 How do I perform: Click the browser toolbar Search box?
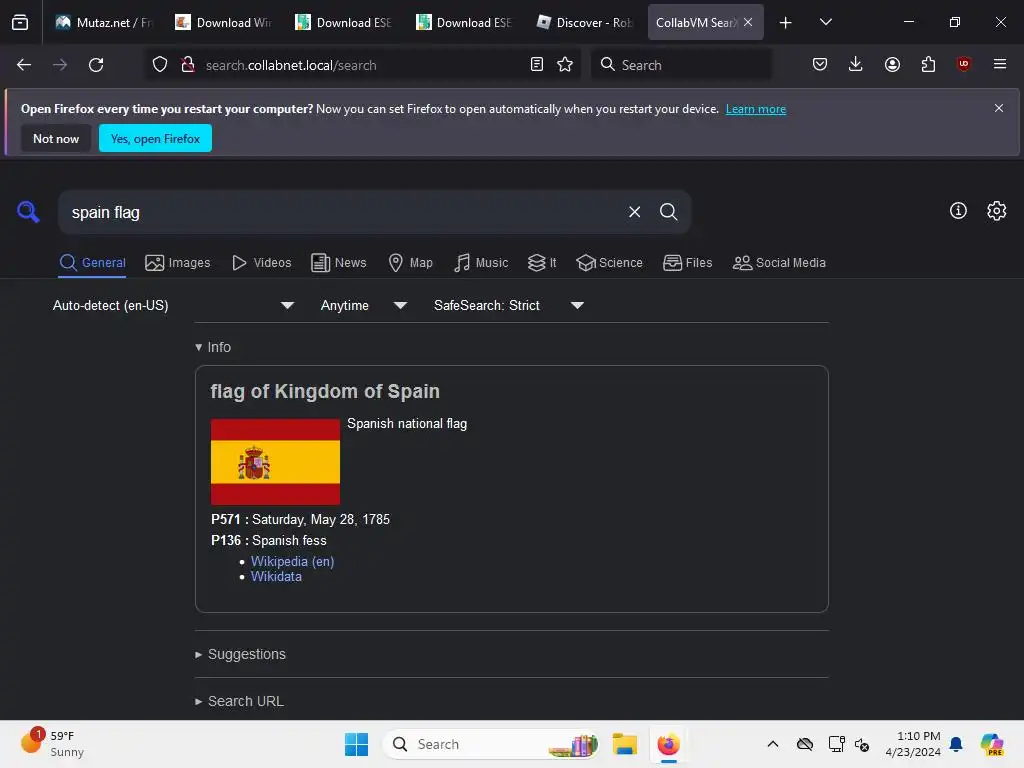pyautogui.click(x=681, y=65)
